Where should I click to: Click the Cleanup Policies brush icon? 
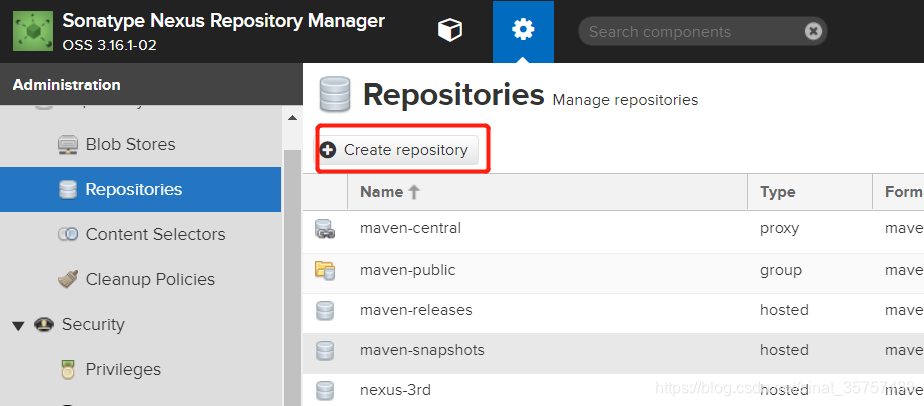(68, 279)
